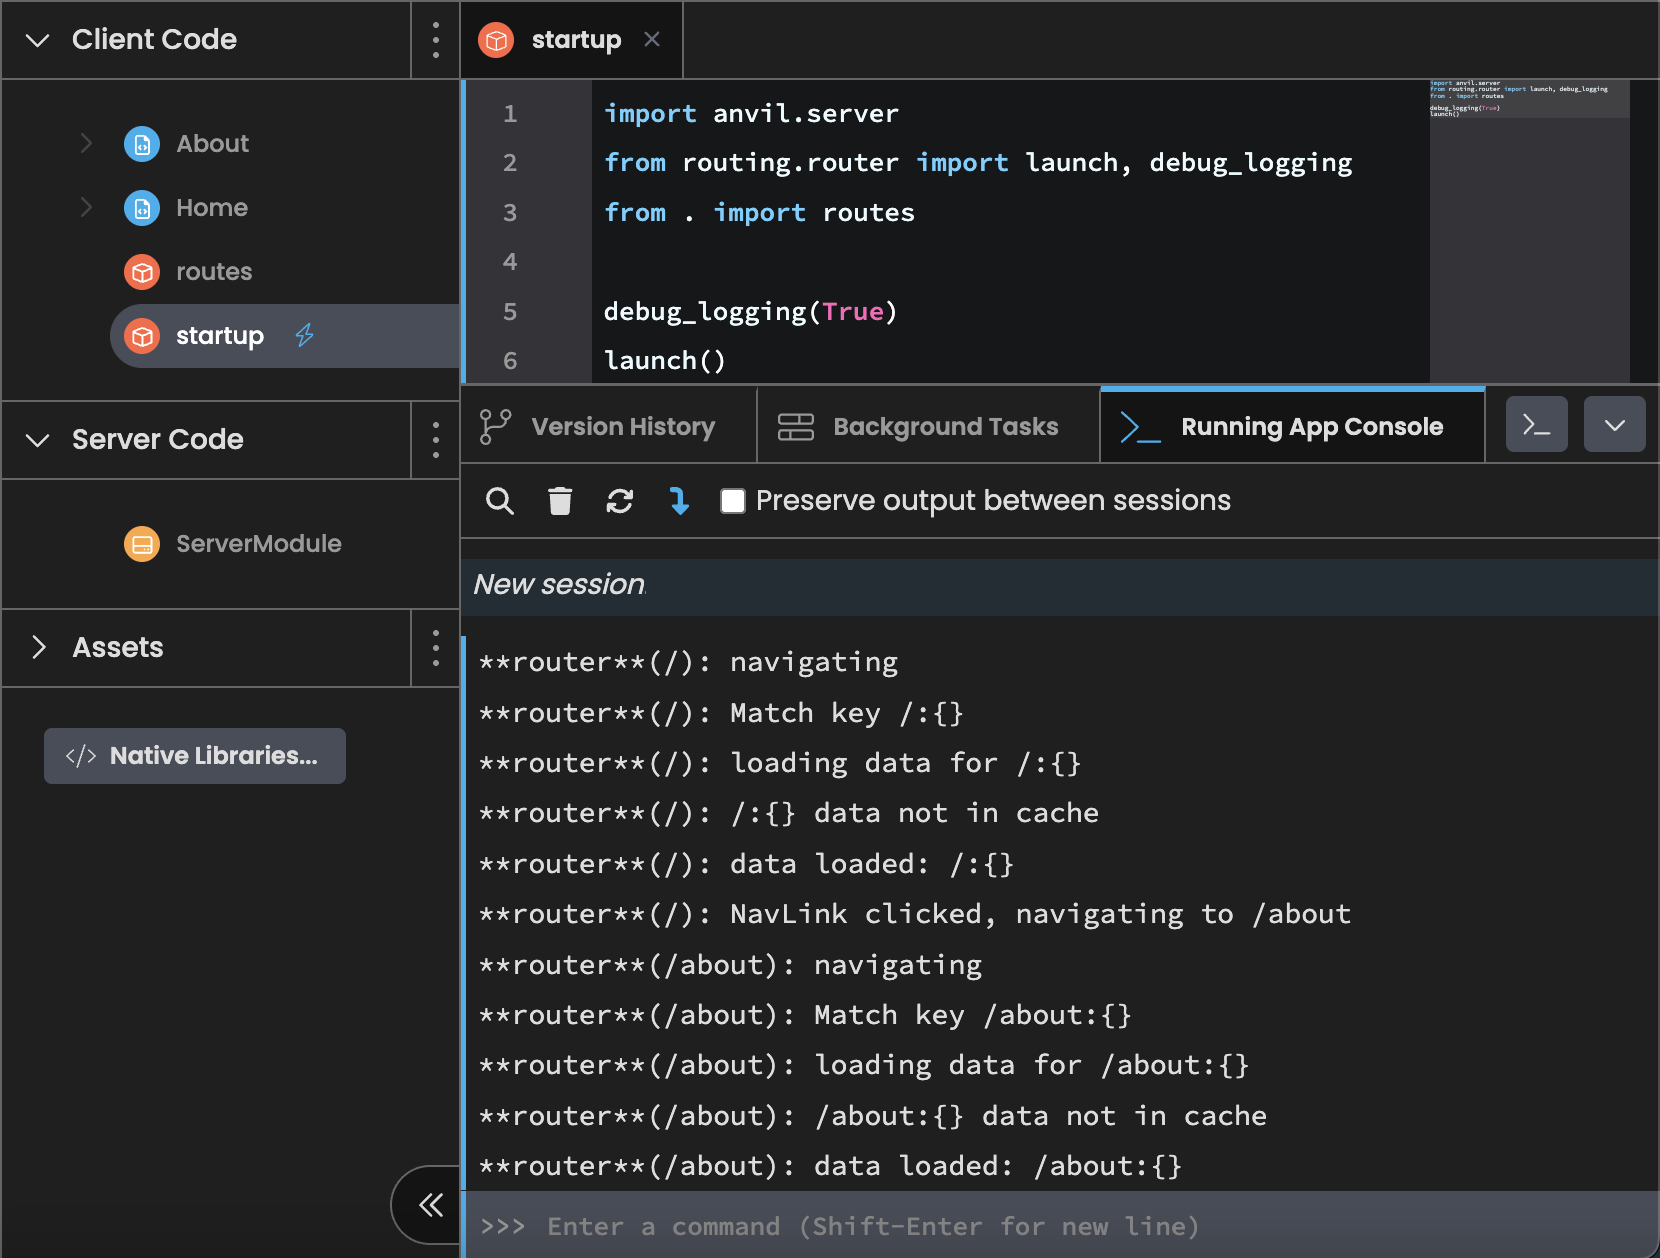
Task: Toggle the Home form open
Action: tap(86, 207)
